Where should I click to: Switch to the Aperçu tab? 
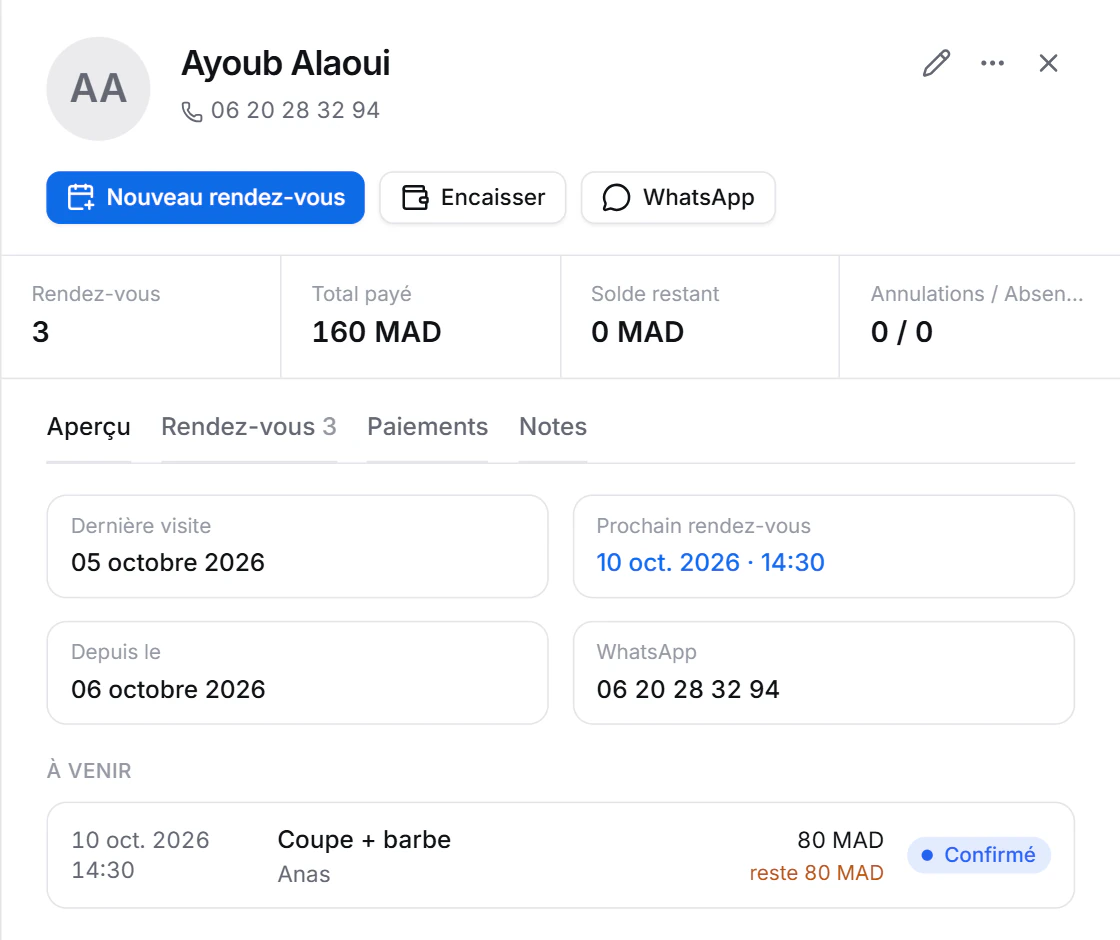point(89,426)
